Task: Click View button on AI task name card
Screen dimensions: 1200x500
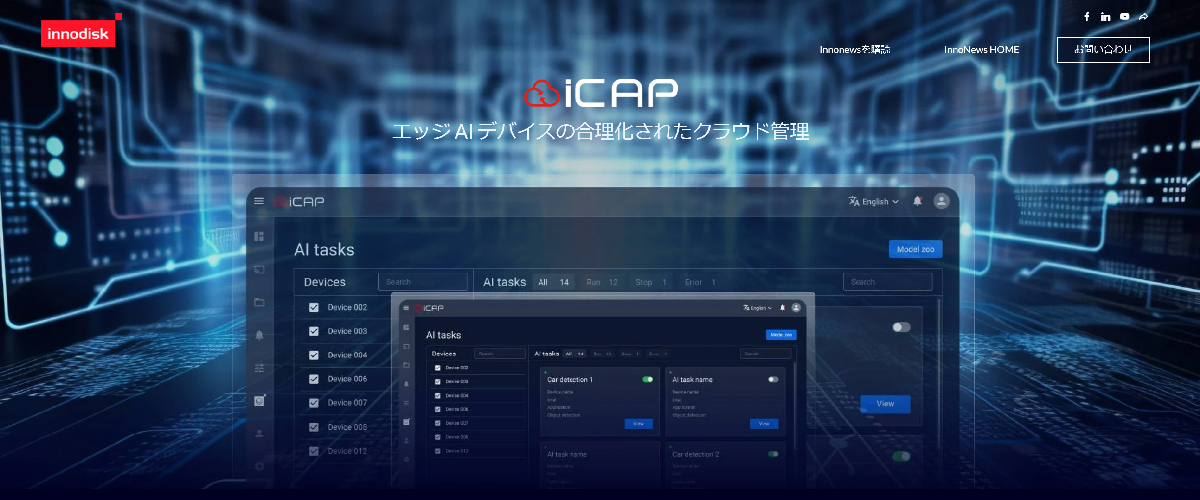Action: tap(764, 424)
